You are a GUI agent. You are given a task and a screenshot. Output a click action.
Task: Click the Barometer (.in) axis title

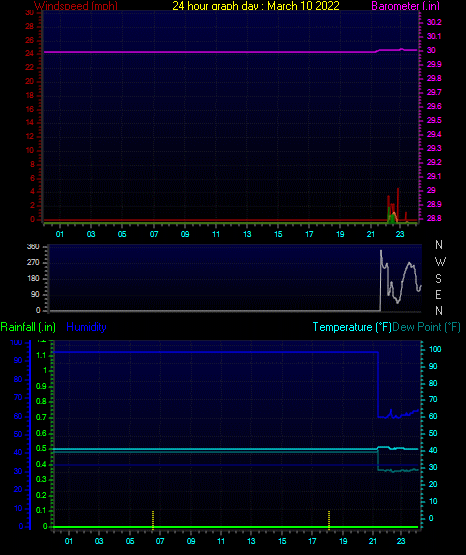pos(405,5)
